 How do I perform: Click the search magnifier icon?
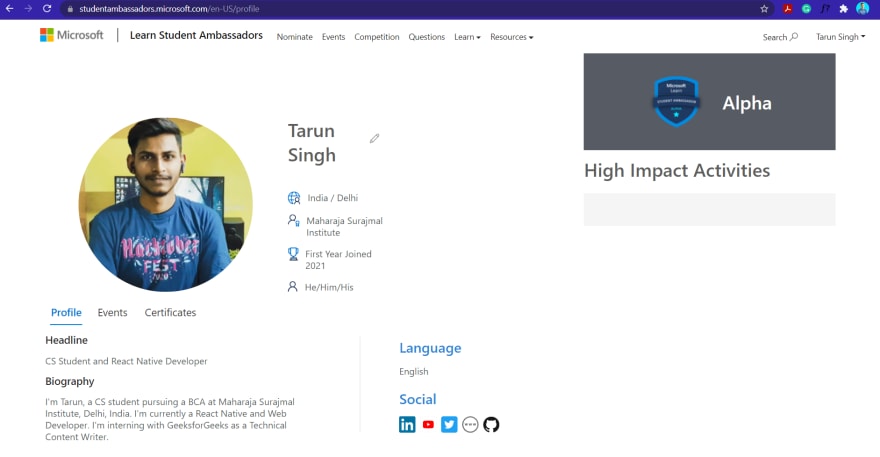click(794, 36)
